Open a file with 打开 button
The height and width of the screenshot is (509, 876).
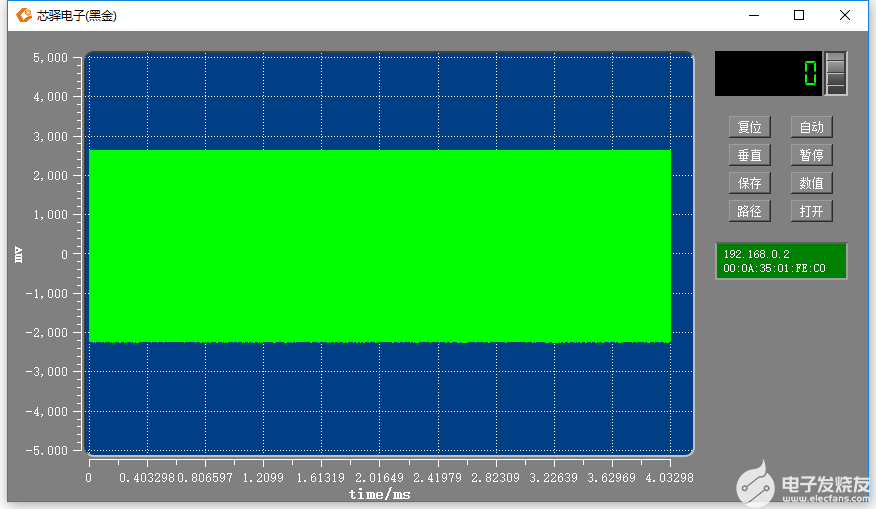811,211
